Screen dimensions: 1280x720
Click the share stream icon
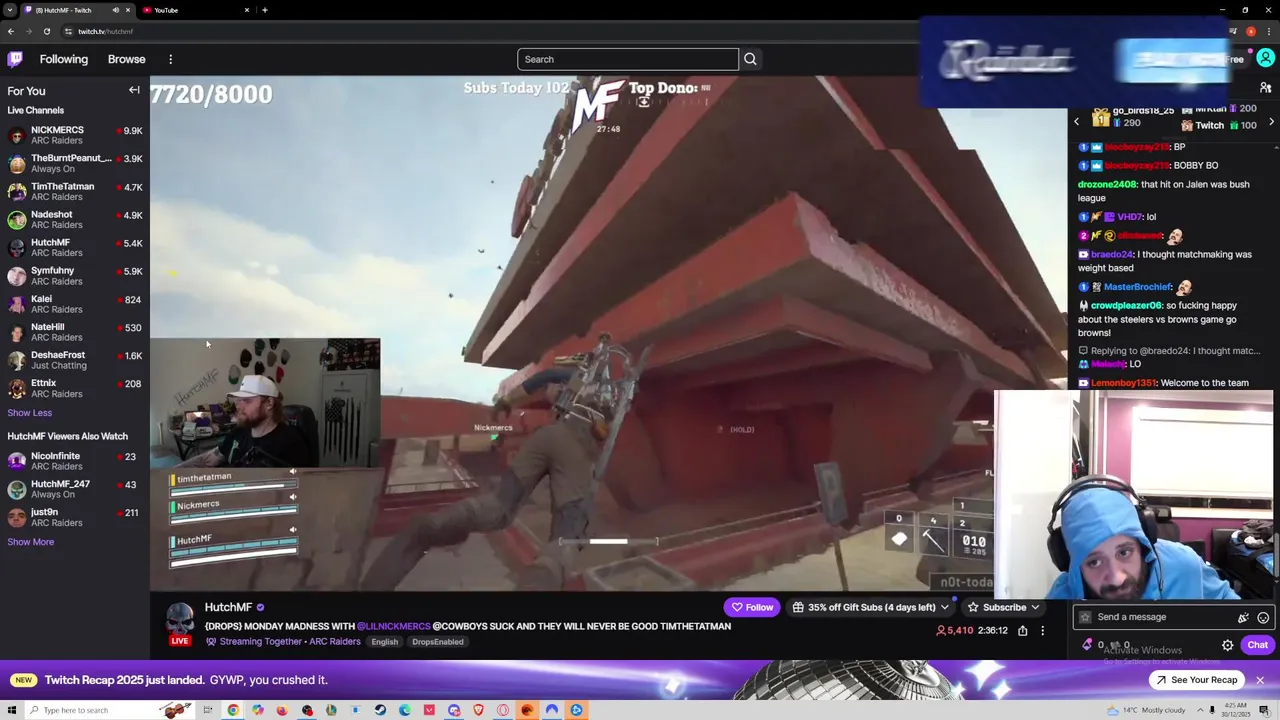tap(1022, 631)
